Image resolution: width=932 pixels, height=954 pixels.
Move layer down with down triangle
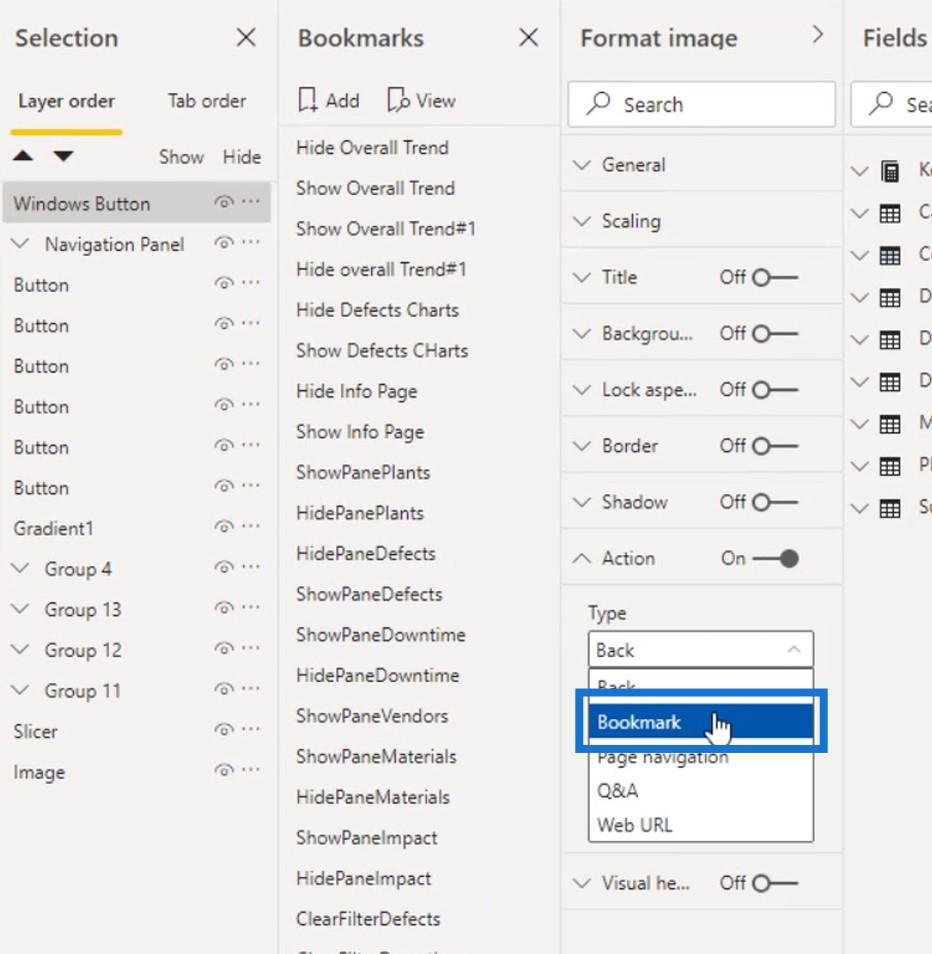(x=63, y=156)
